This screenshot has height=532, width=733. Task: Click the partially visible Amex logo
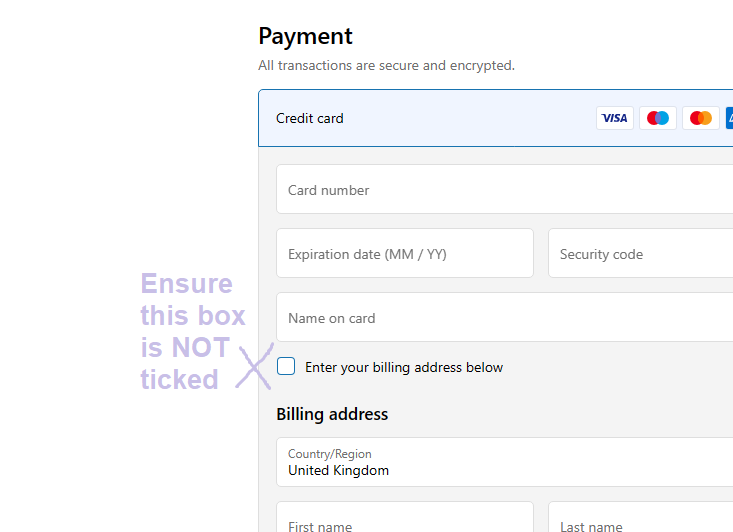(729, 118)
